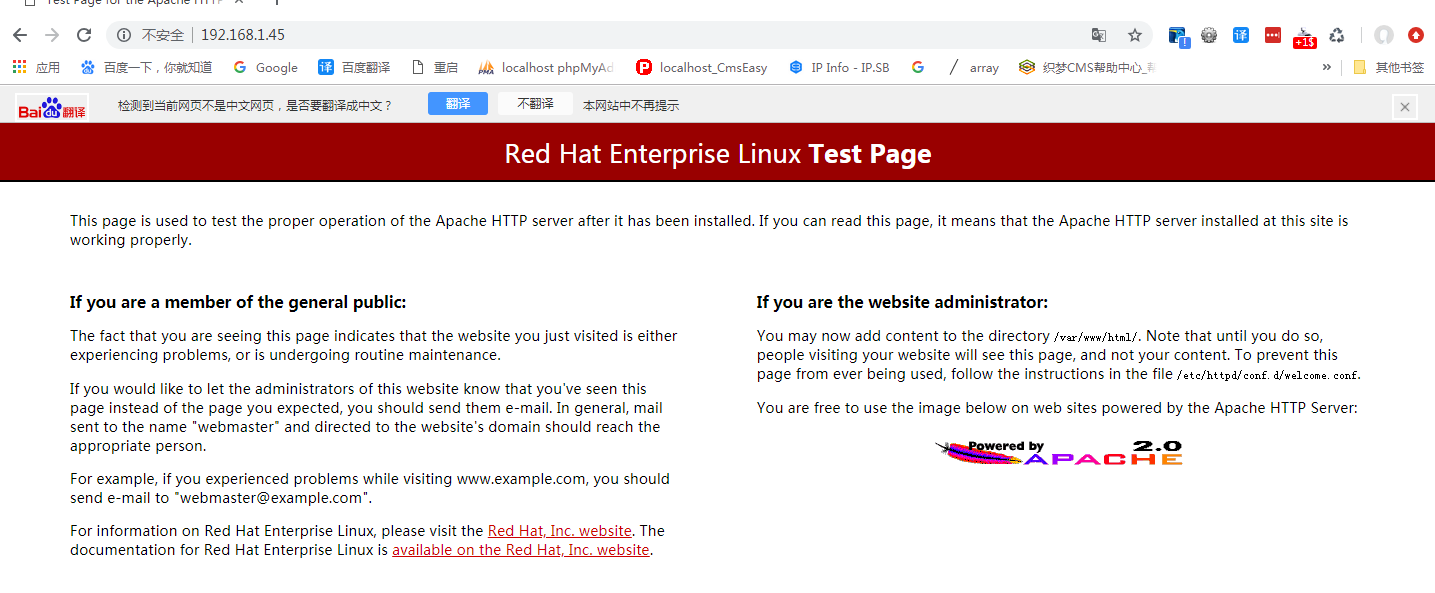Click the /var/www/html/ path text
The width and height of the screenshot is (1435, 593).
tap(1096, 337)
